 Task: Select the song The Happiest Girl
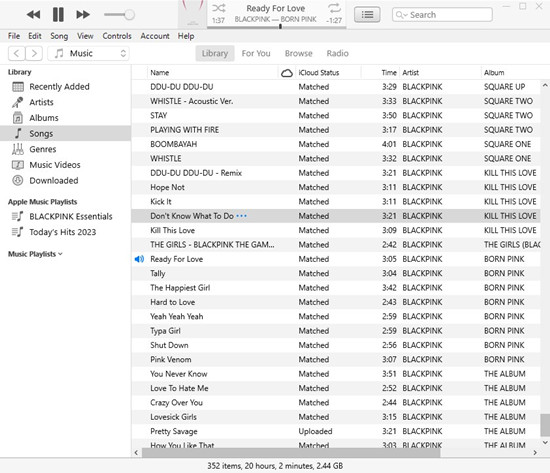pos(336,288)
